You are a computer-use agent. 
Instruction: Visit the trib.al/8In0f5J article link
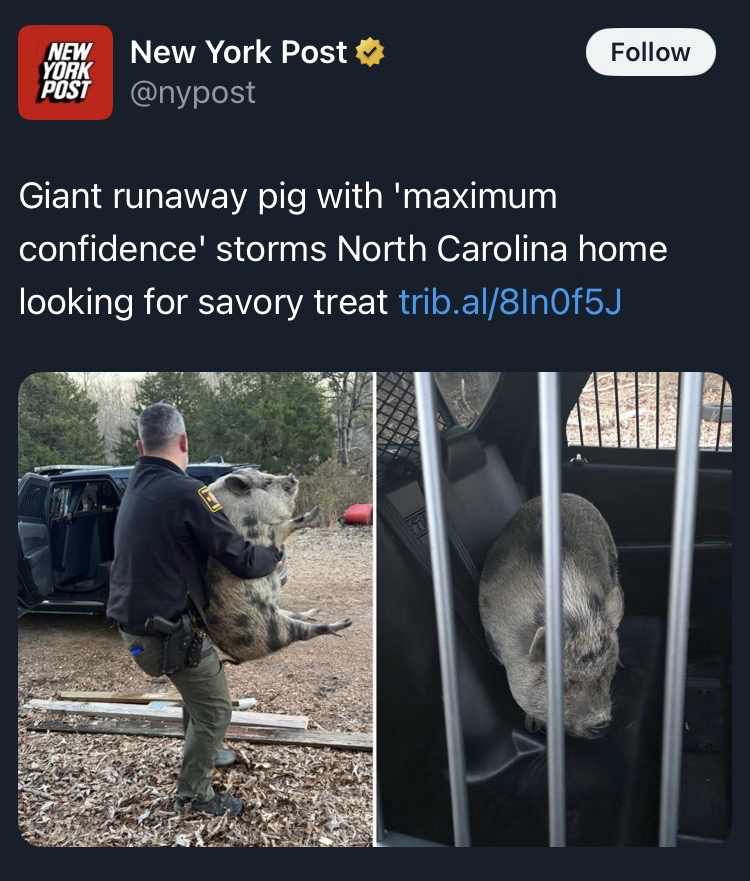coord(510,302)
